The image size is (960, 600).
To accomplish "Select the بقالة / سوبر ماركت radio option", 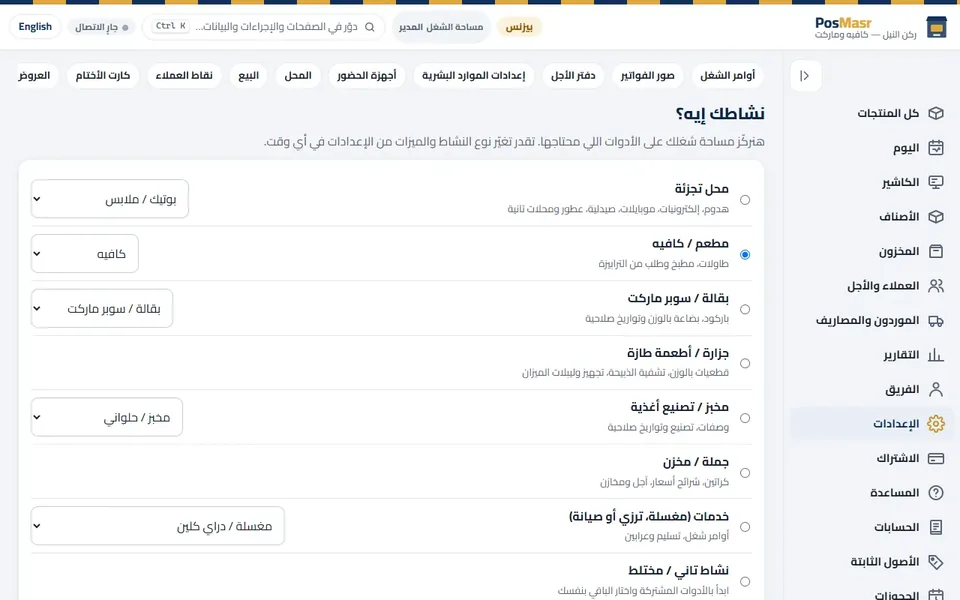I will click(745, 309).
